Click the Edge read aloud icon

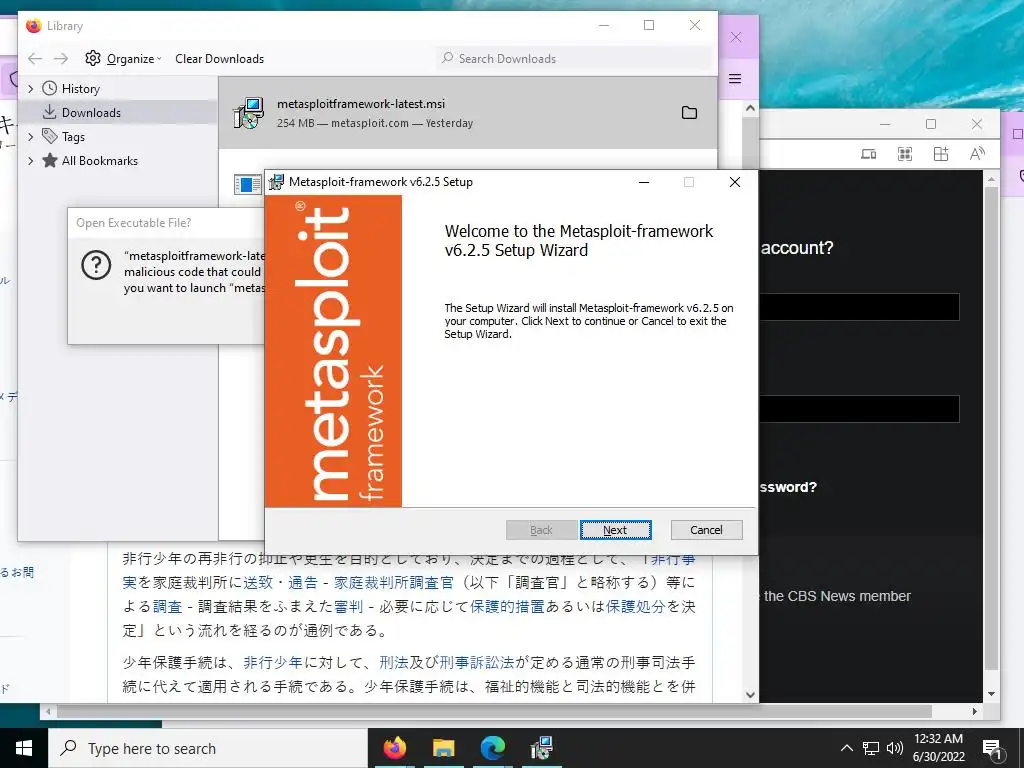click(x=977, y=154)
